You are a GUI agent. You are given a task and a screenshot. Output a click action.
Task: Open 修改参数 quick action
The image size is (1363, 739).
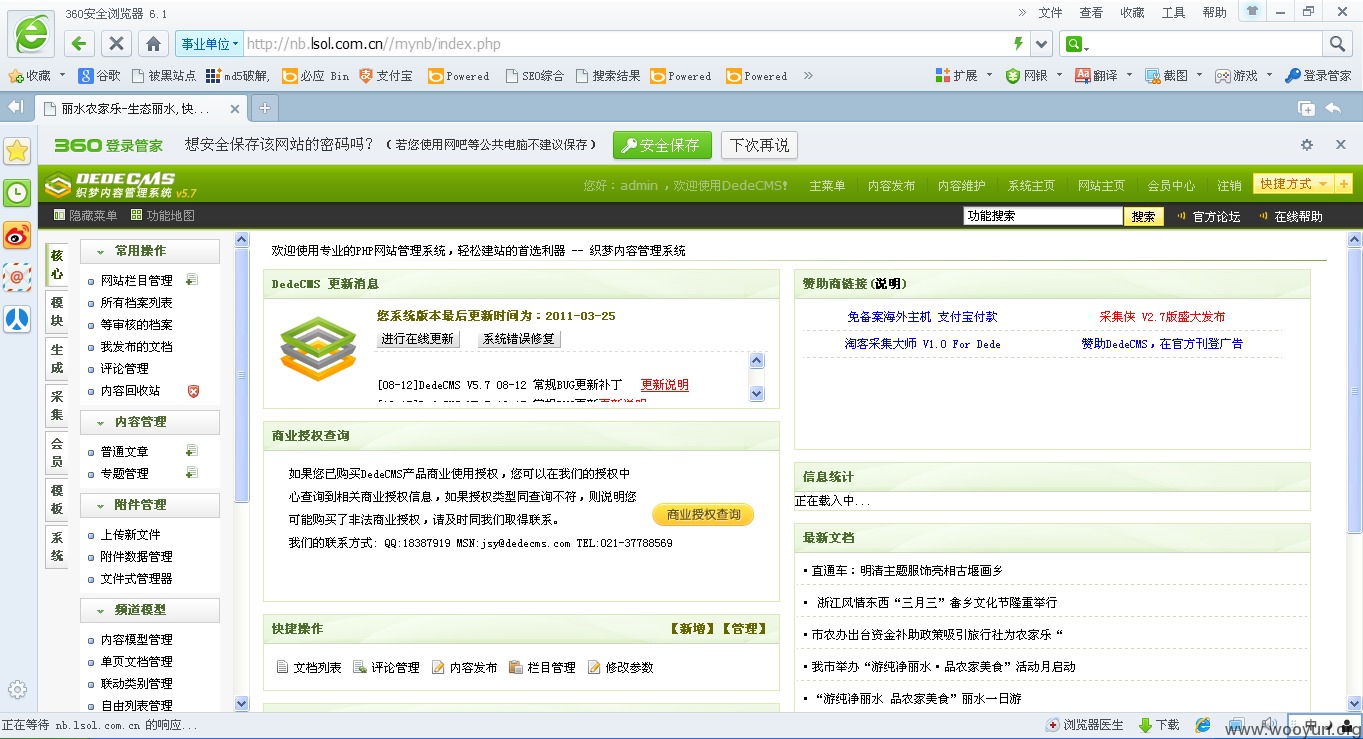coord(621,667)
